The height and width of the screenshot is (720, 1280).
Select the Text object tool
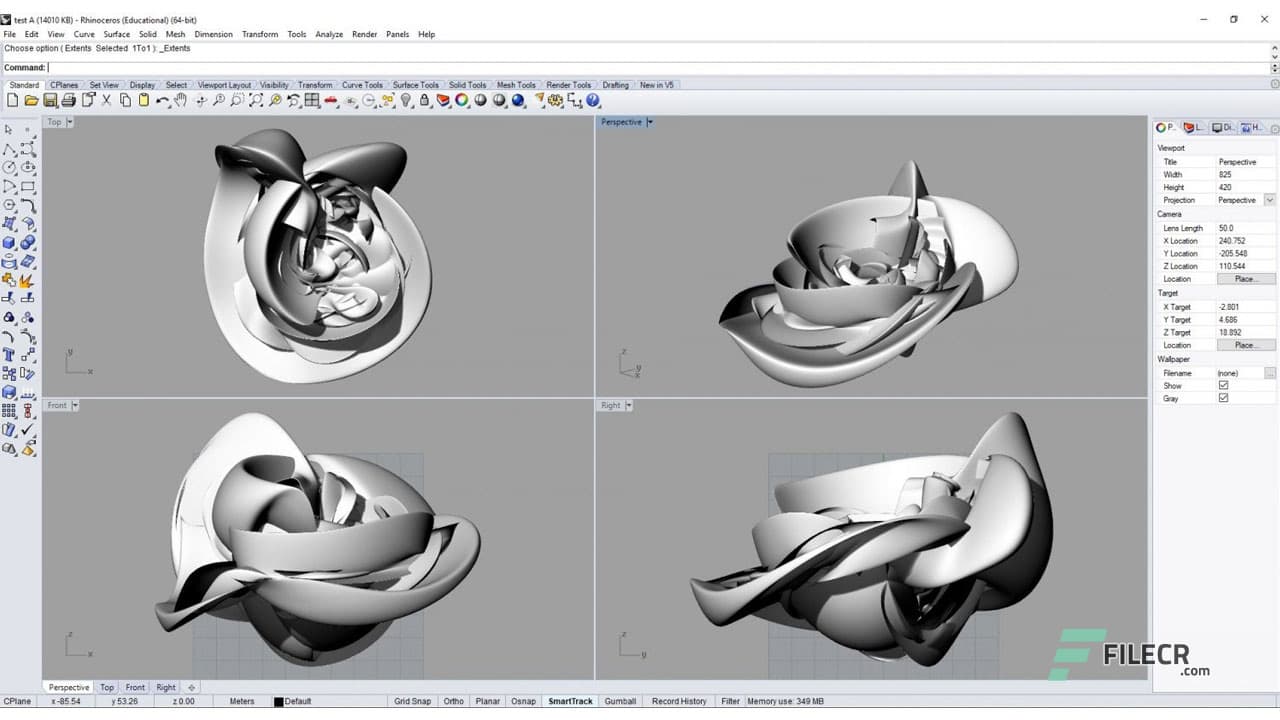pos(9,355)
